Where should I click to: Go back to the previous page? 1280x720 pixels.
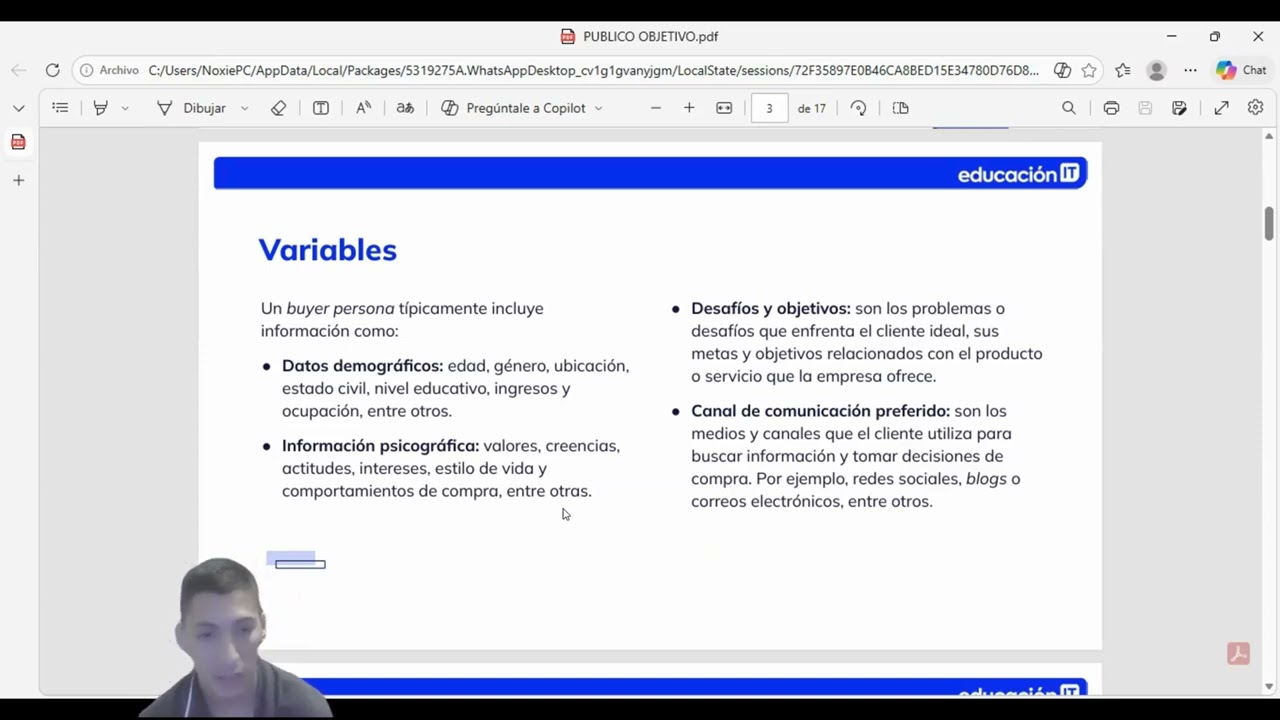click(18, 70)
